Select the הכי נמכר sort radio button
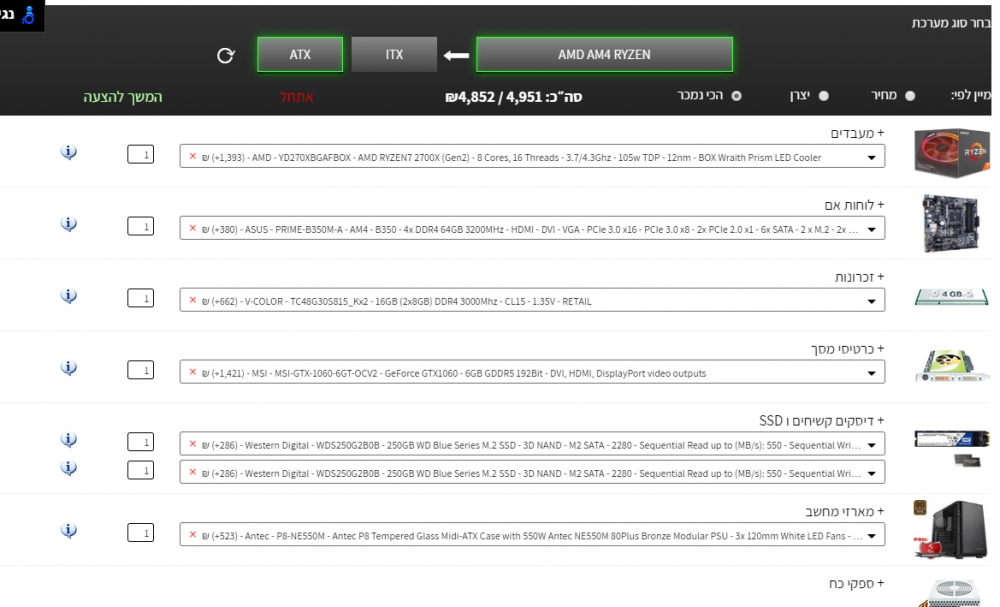The height and width of the screenshot is (607, 1000). (737, 96)
